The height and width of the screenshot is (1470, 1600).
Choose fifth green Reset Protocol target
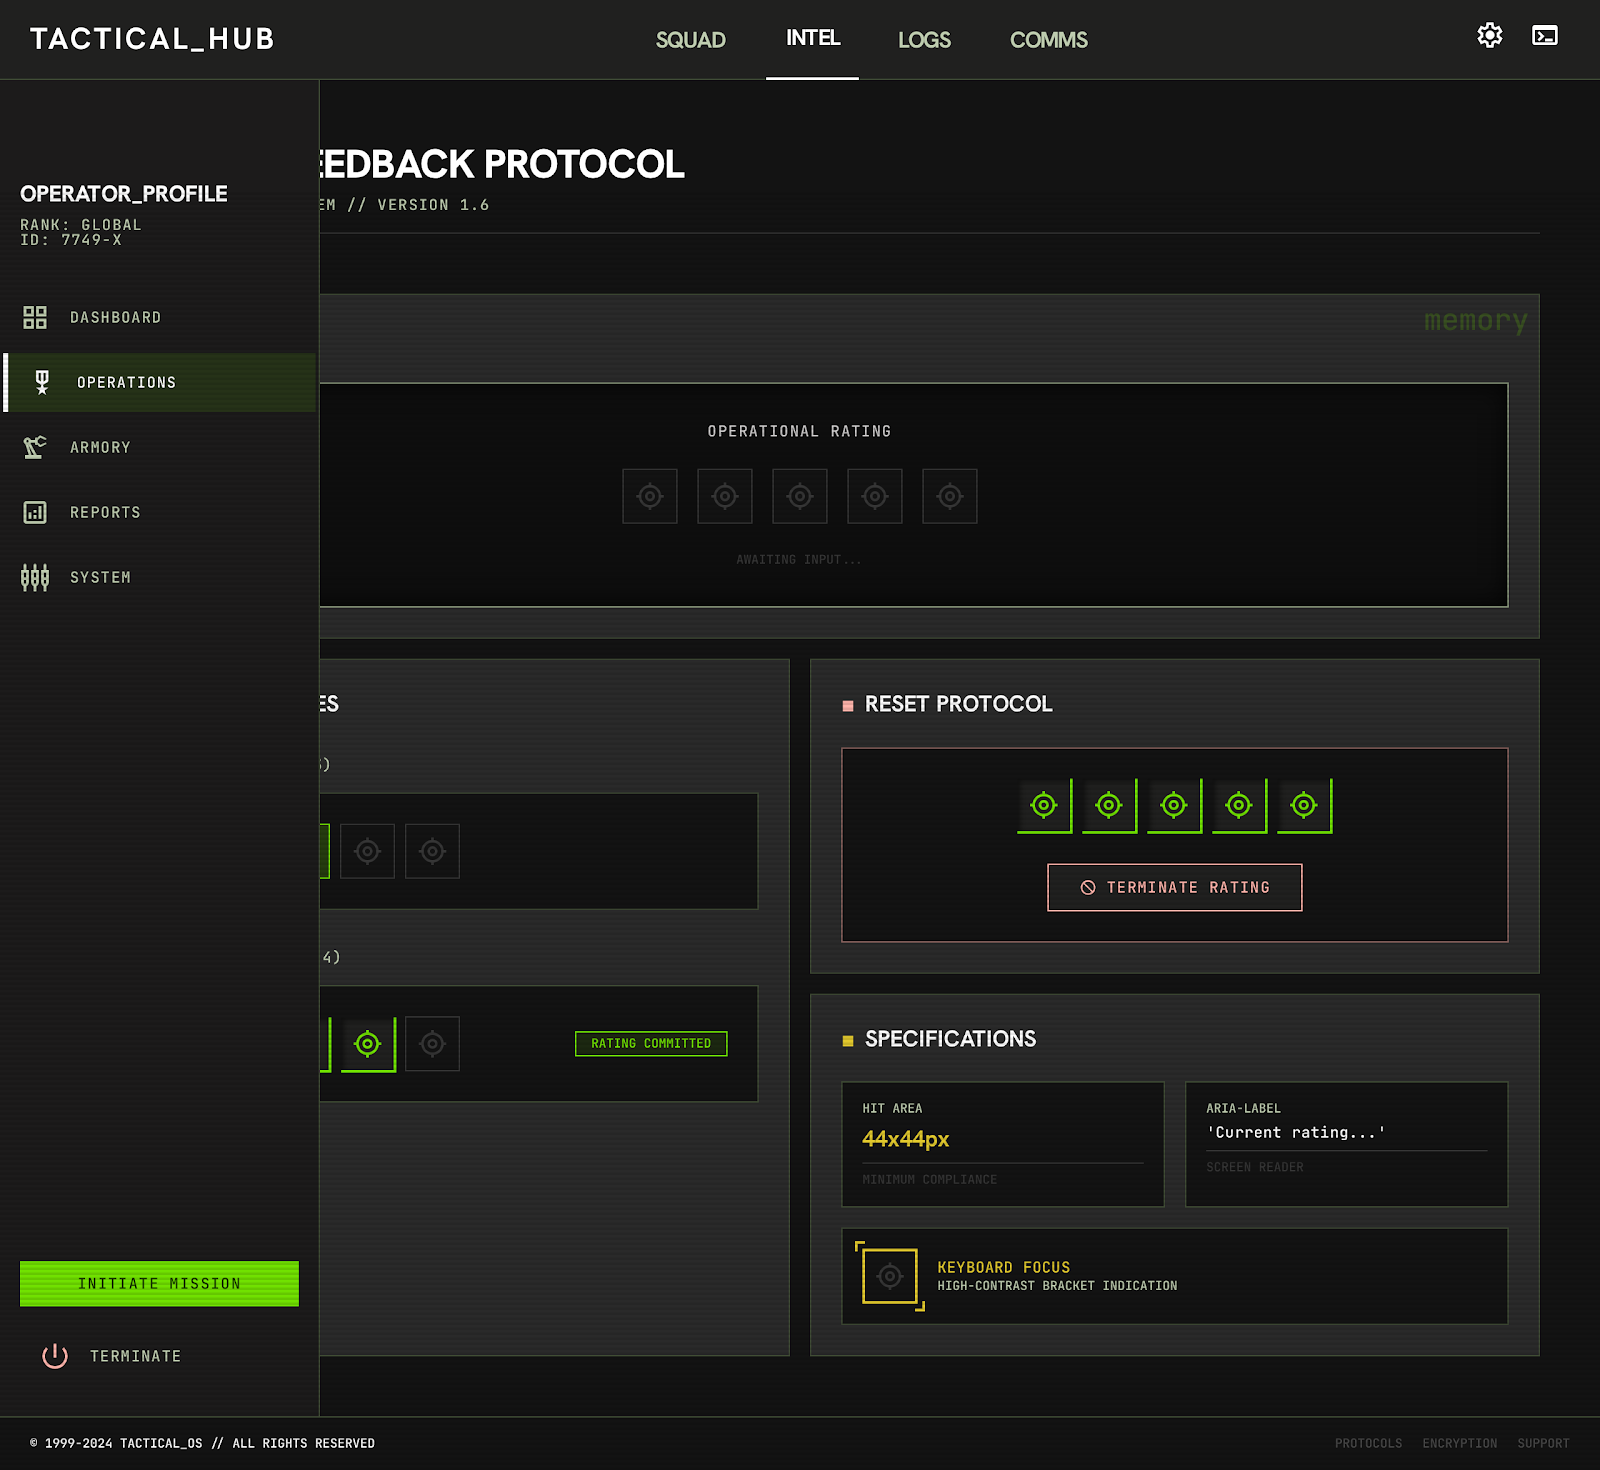click(x=1304, y=805)
